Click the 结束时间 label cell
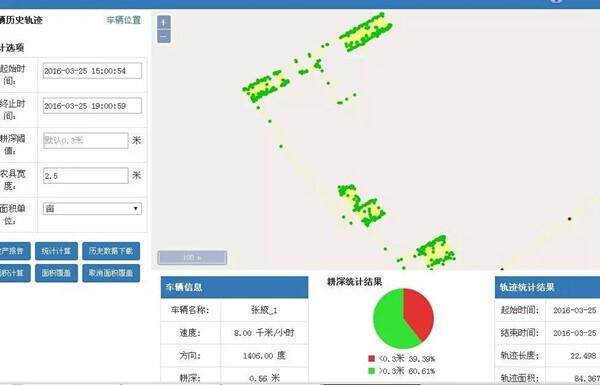This screenshot has height=385, width=600. click(520, 333)
